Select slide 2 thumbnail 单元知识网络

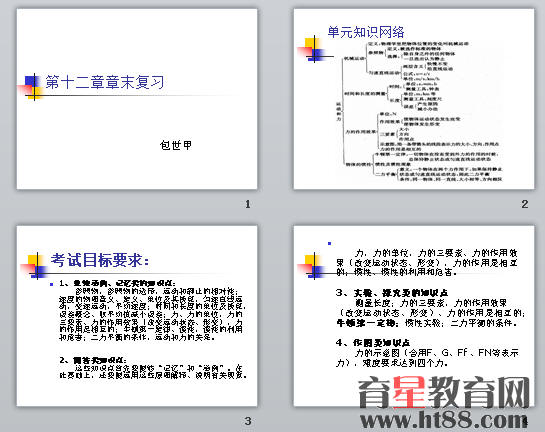point(414,99)
